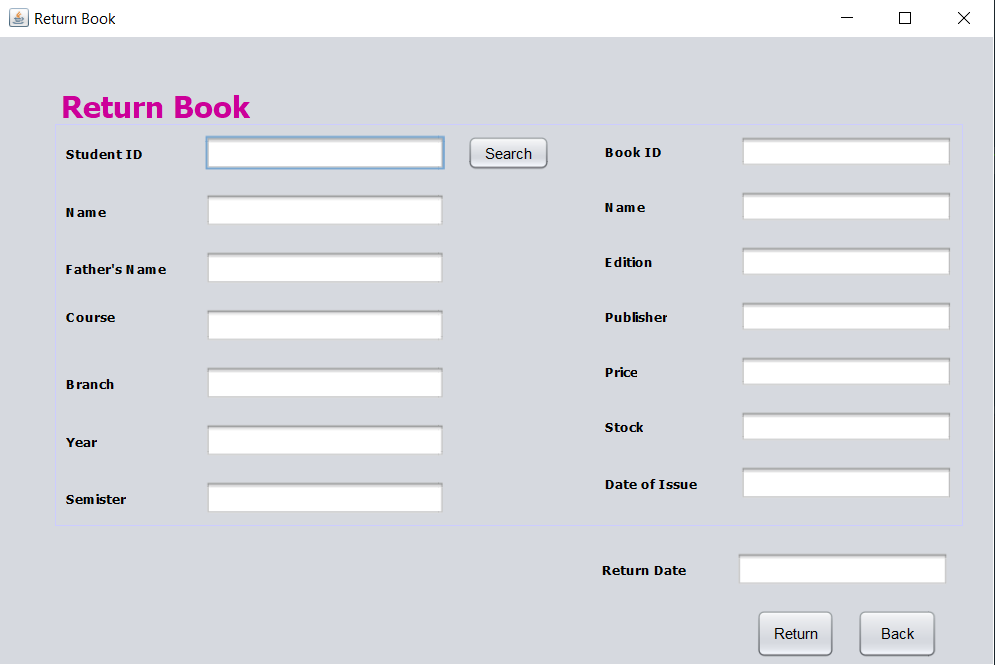Click the Search button
The height and width of the screenshot is (665, 995).
[x=508, y=154]
